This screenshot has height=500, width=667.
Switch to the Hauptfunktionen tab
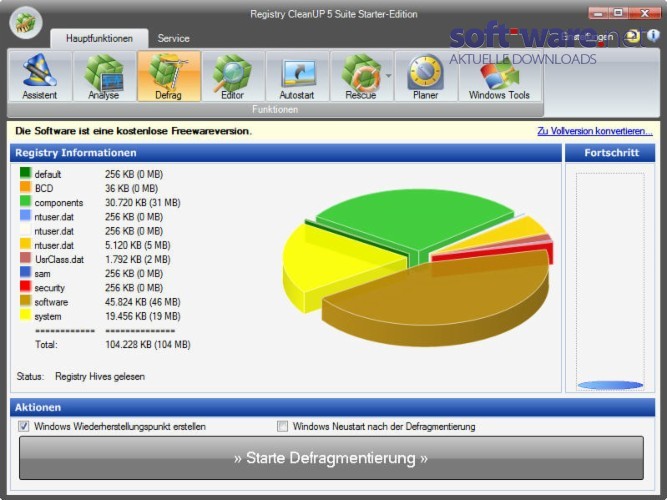tap(99, 38)
